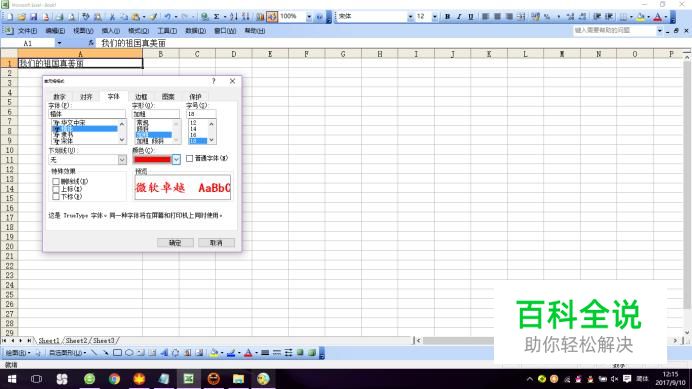
Task: Toggle the Normal font checkbox
Action: point(189,158)
